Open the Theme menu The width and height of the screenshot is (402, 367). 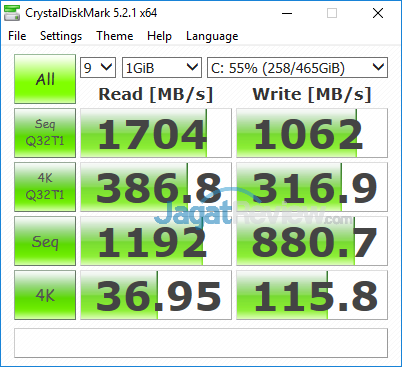pyautogui.click(x=115, y=36)
